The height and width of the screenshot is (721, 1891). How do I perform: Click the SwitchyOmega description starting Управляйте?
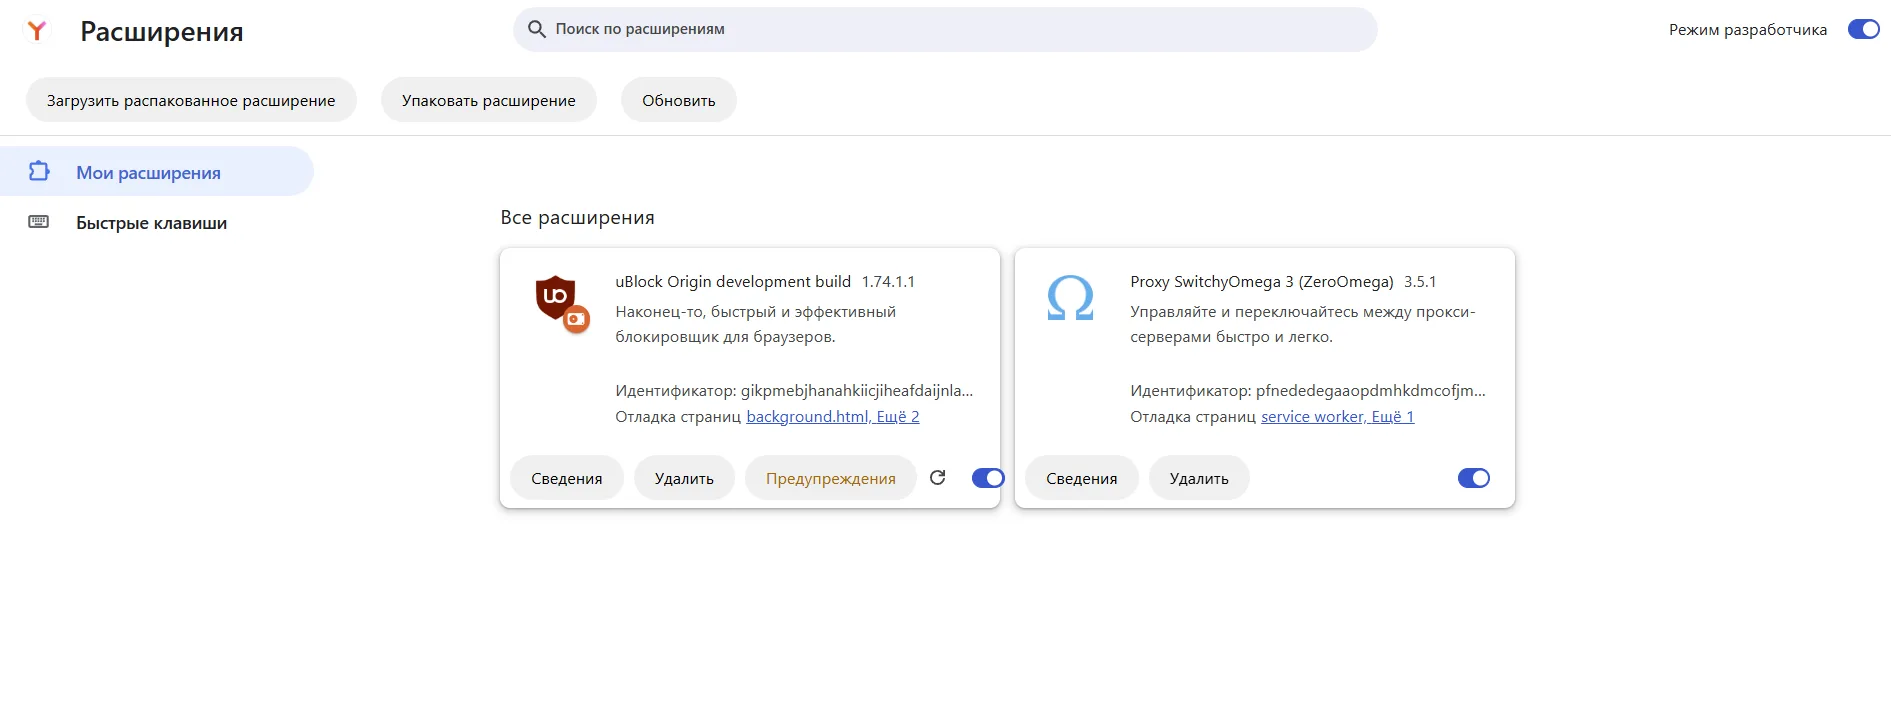click(x=1303, y=324)
